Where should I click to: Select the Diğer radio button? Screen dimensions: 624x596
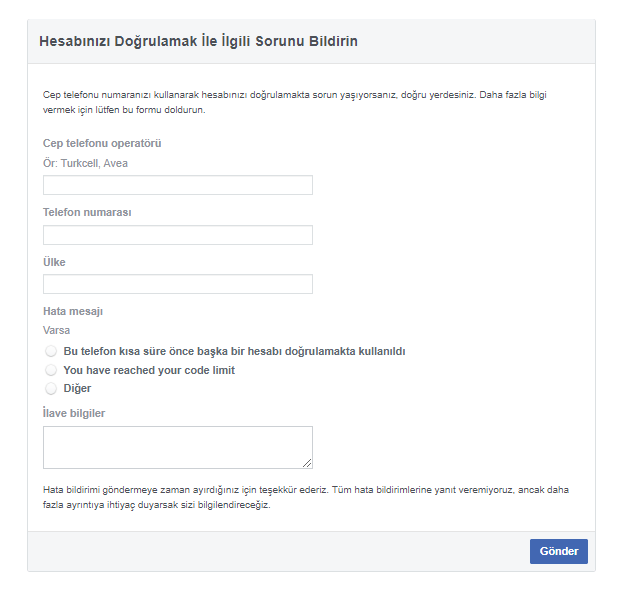point(51,388)
